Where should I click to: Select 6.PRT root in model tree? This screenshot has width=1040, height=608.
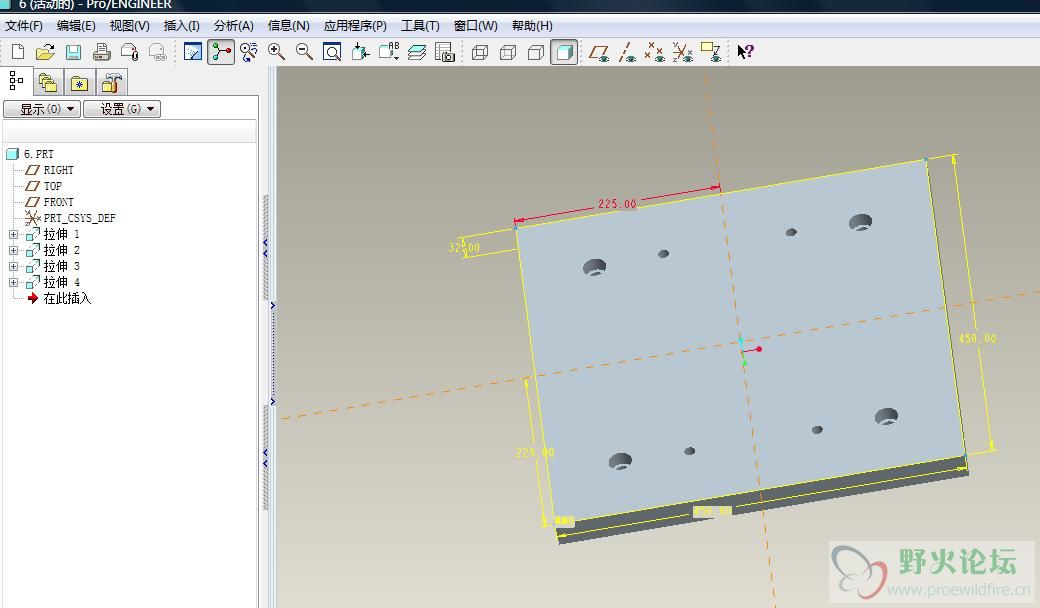click(x=38, y=154)
